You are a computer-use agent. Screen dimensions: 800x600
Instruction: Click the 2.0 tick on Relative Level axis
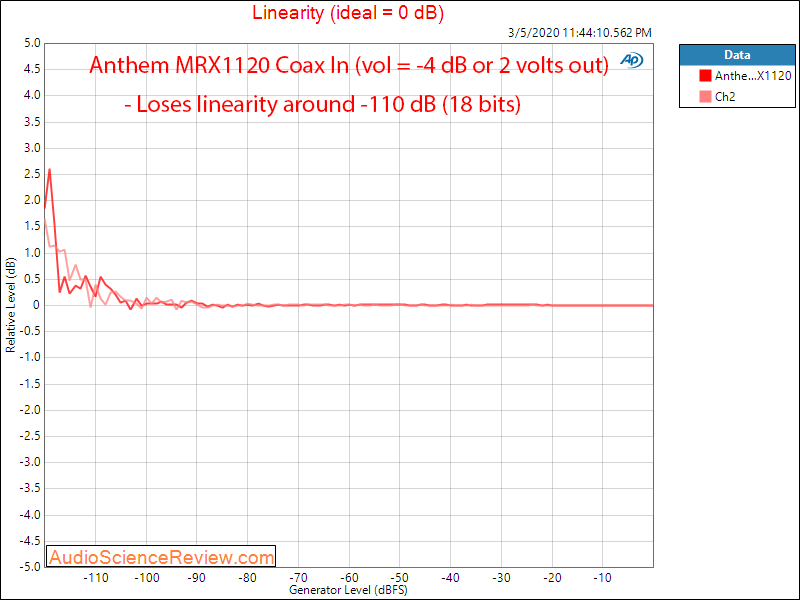pyautogui.click(x=32, y=200)
